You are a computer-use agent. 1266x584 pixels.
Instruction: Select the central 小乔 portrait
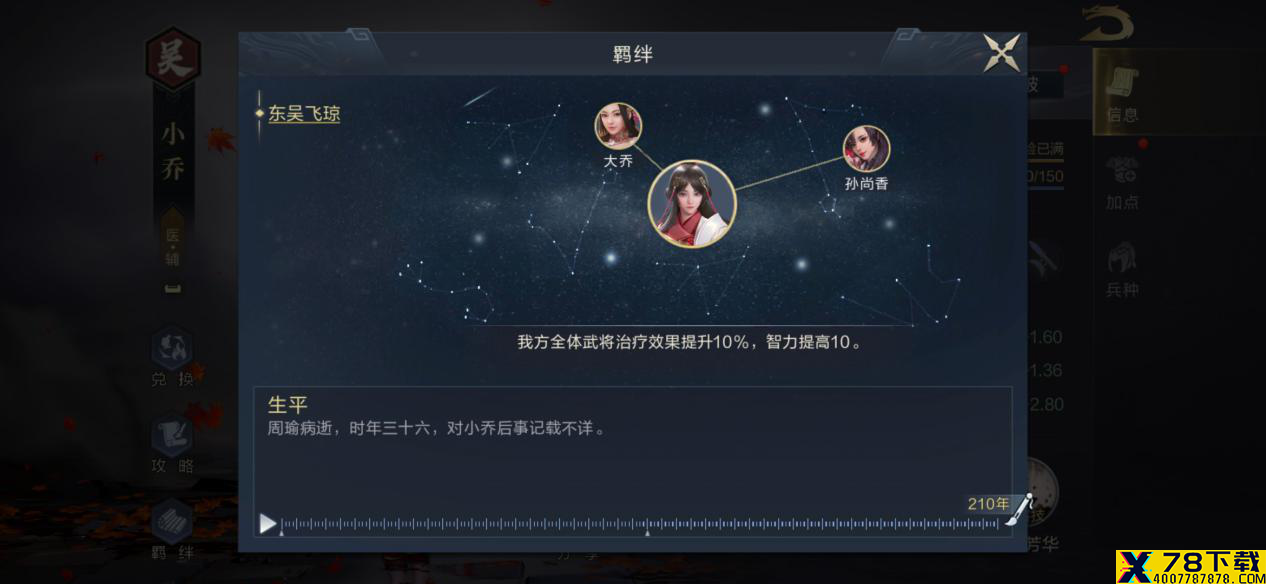pos(692,204)
